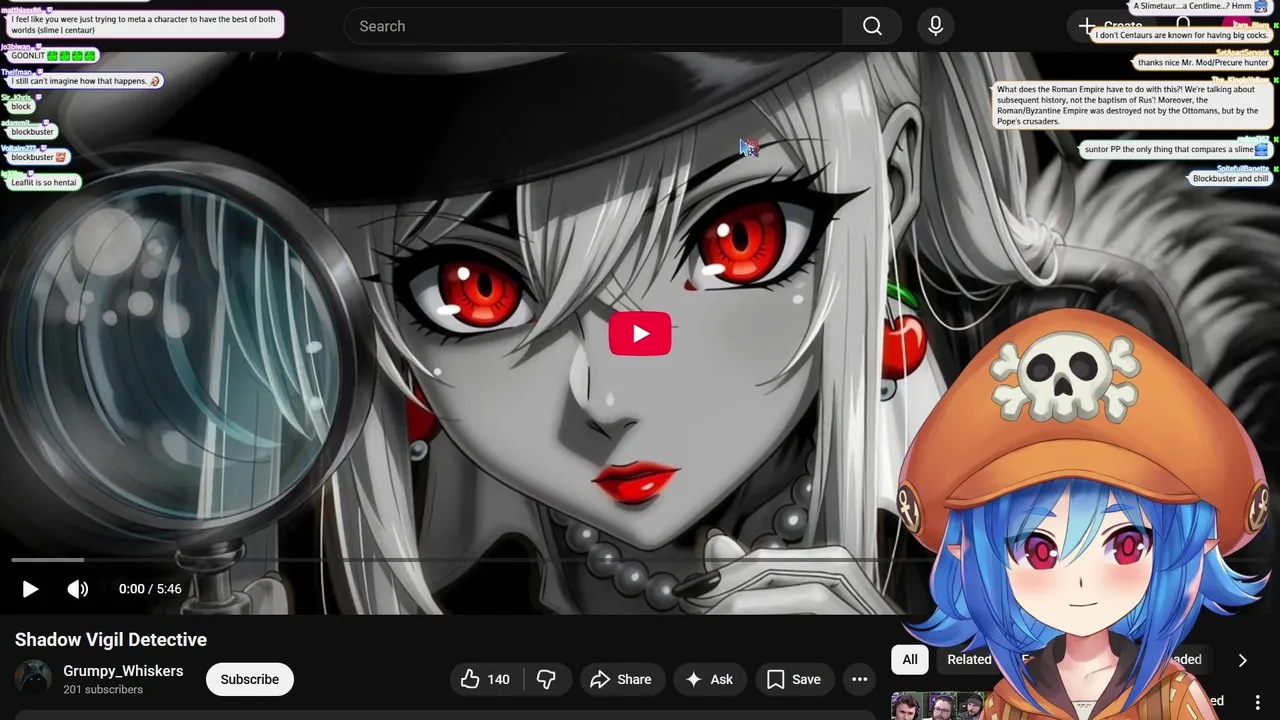Click the large red YouTube play button
The width and height of the screenshot is (1280, 720).
tap(640, 334)
